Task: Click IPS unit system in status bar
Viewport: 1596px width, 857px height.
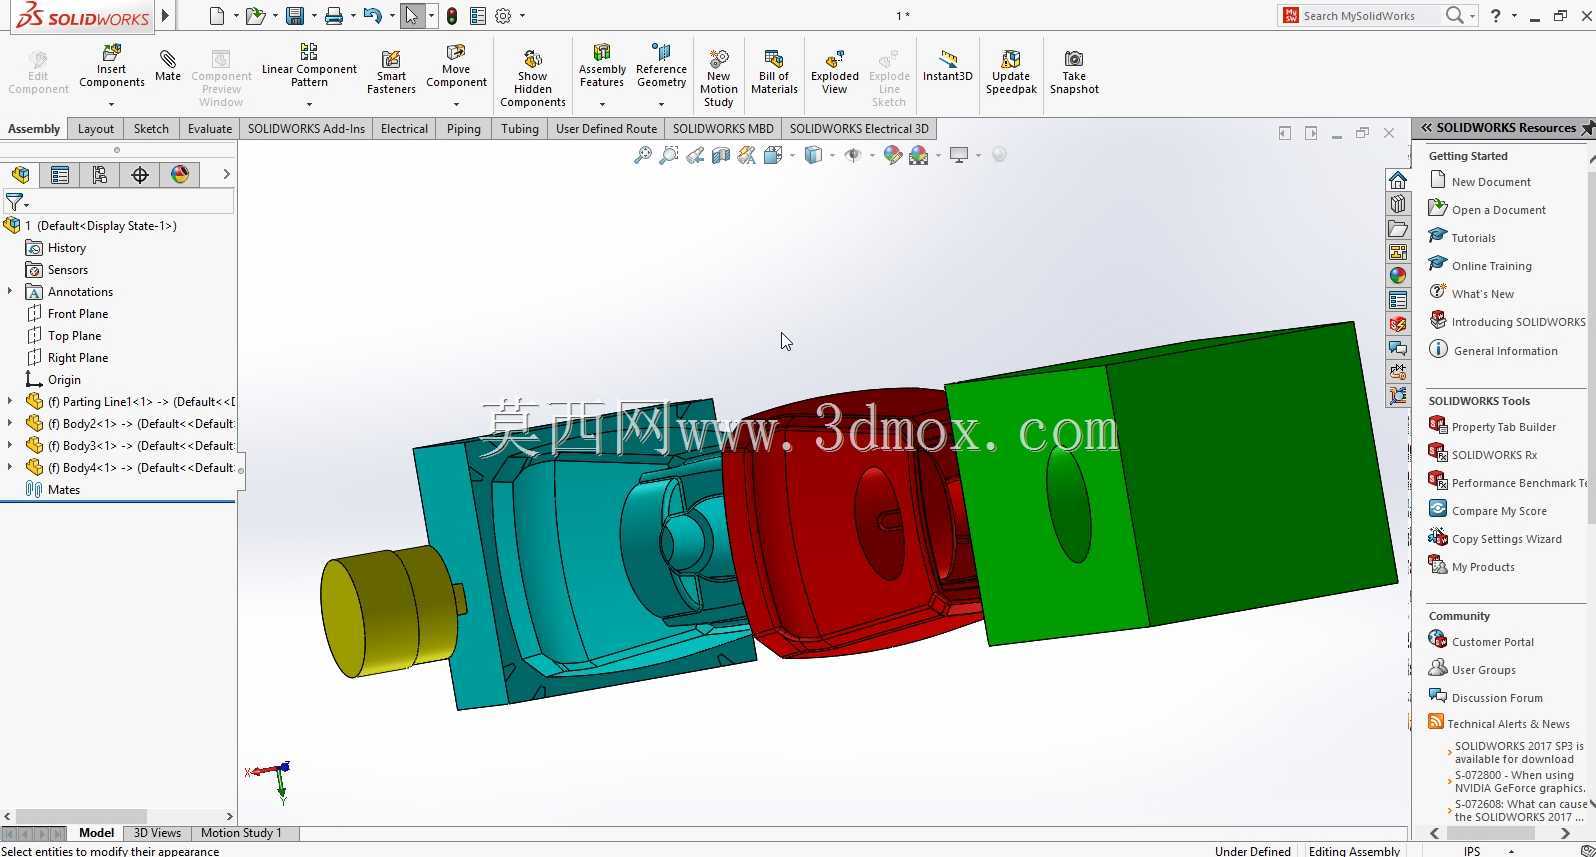Action: (x=1472, y=851)
